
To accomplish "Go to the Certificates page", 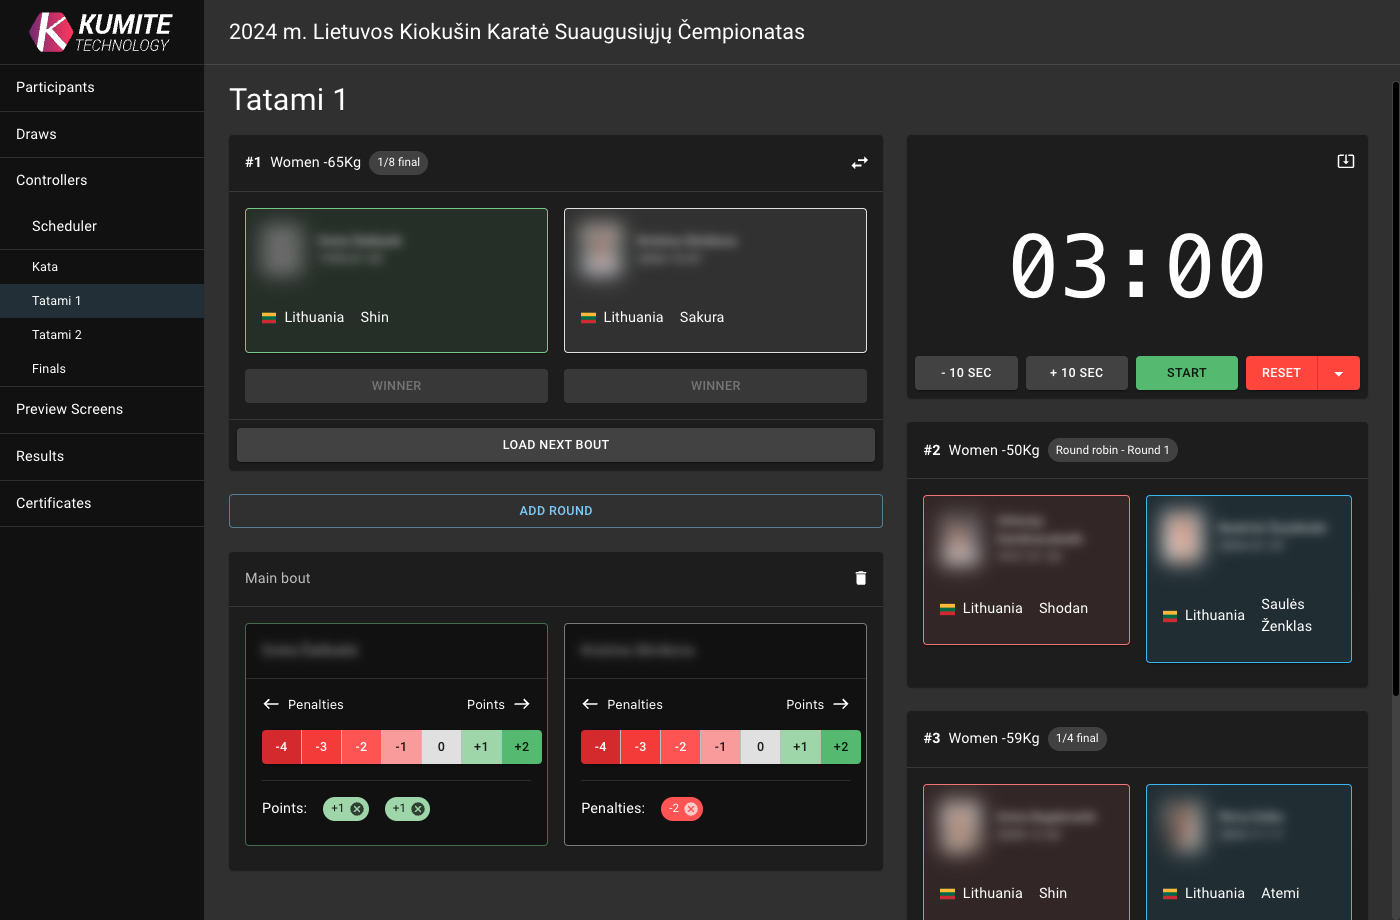I will coord(54,503).
